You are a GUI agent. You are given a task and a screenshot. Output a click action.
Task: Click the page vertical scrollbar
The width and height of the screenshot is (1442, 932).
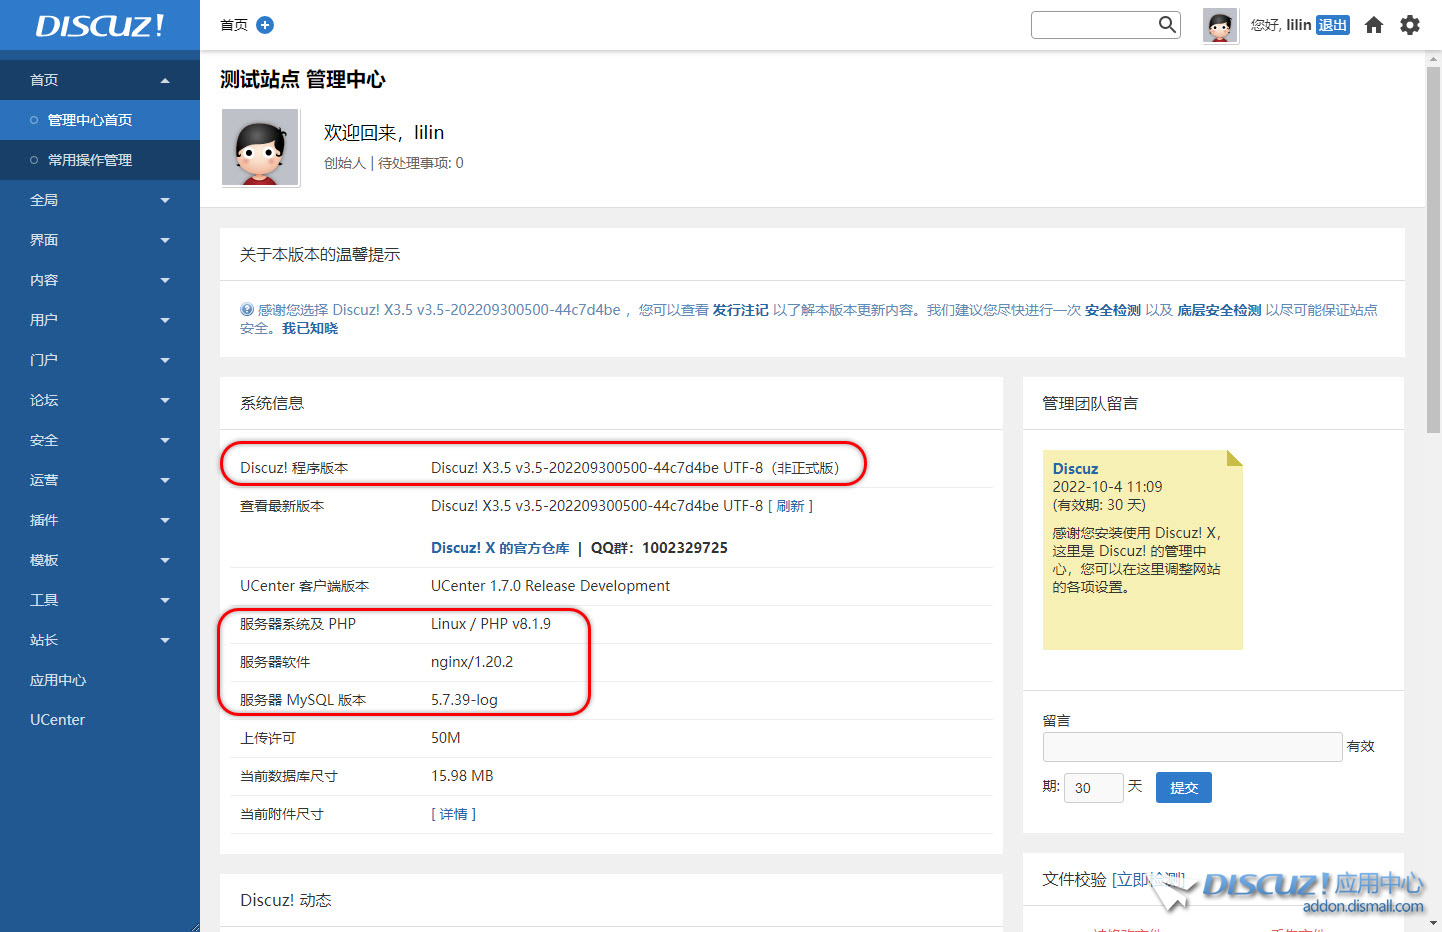[1433, 250]
